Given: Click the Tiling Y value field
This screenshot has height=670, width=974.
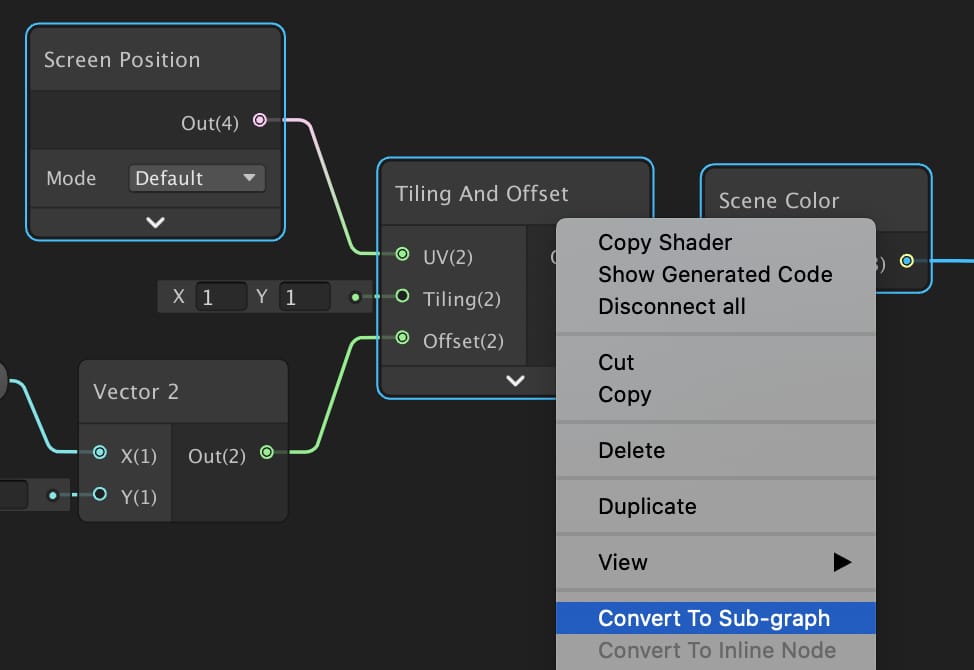Looking at the screenshot, I should point(303,297).
